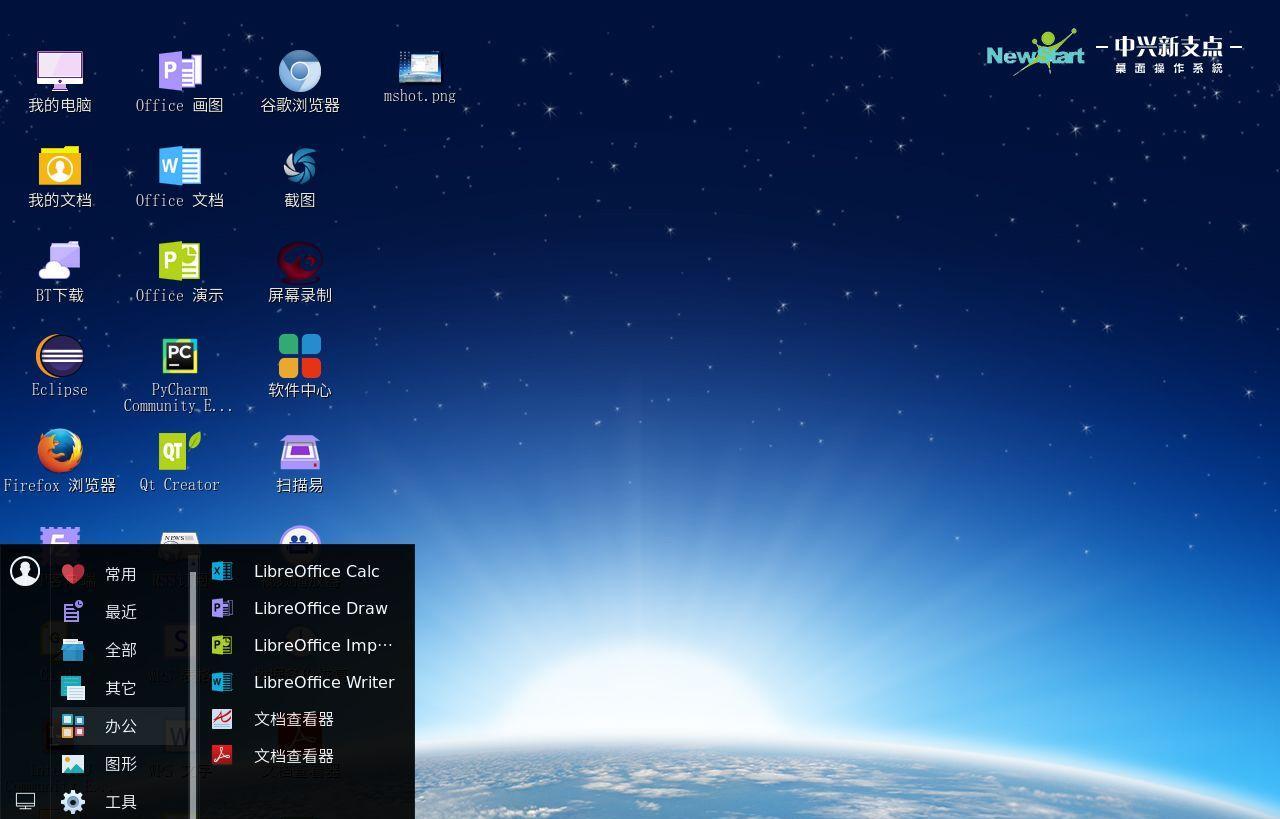Launch the 屏幕录制 screen recorder icon
1280x819 pixels.
(300, 272)
